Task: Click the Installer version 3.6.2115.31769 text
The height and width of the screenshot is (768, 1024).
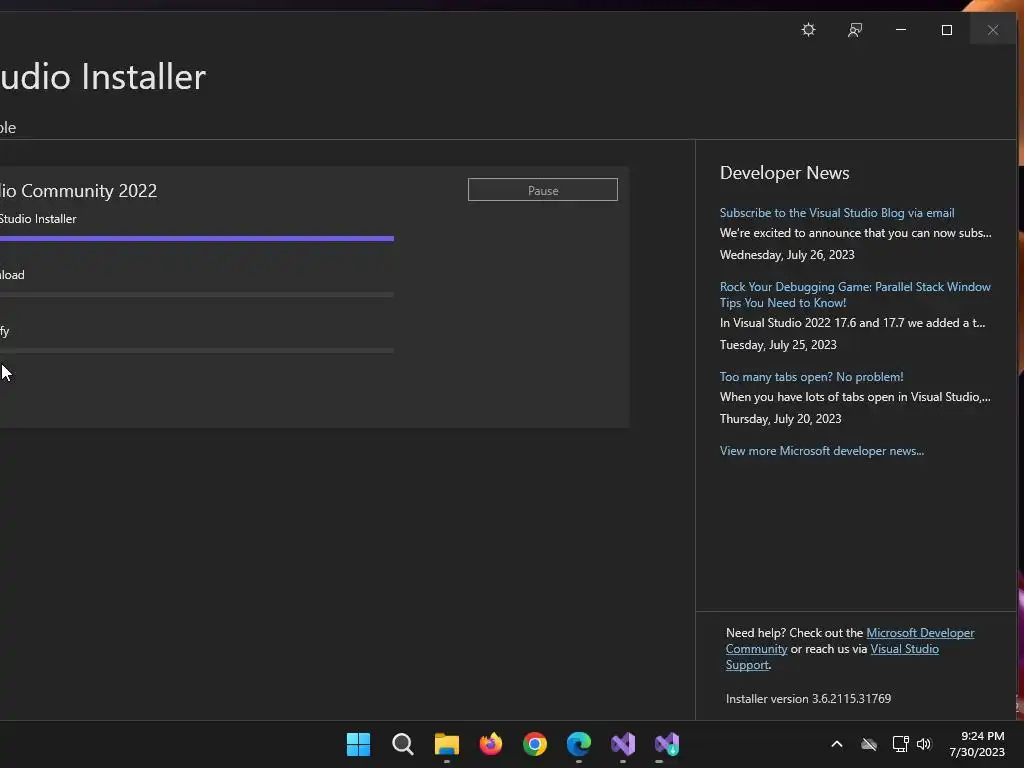Action: click(x=808, y=699)
